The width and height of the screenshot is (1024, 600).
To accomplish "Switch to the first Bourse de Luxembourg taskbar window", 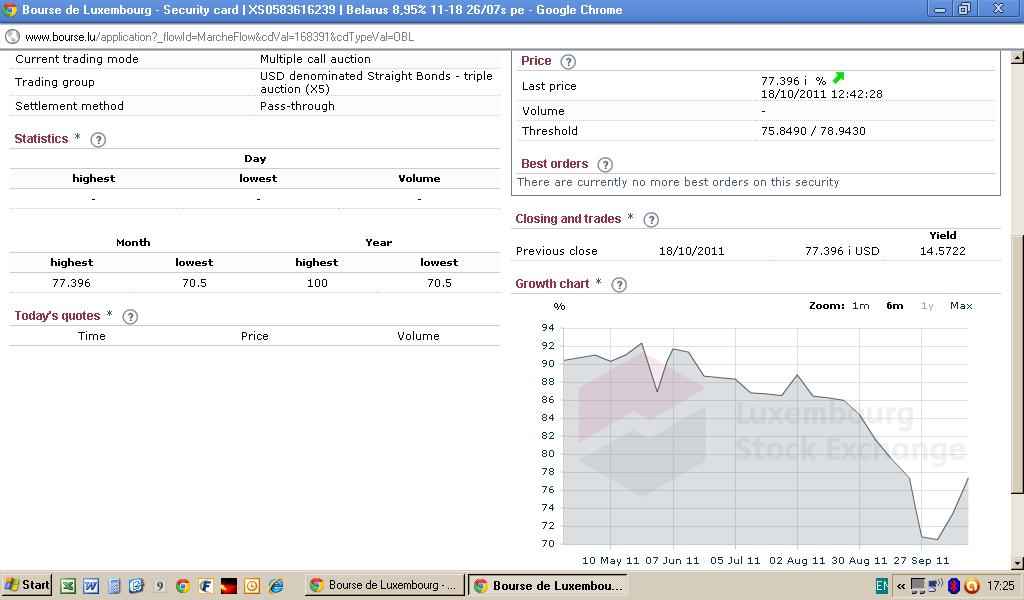I will coord(382,586).
